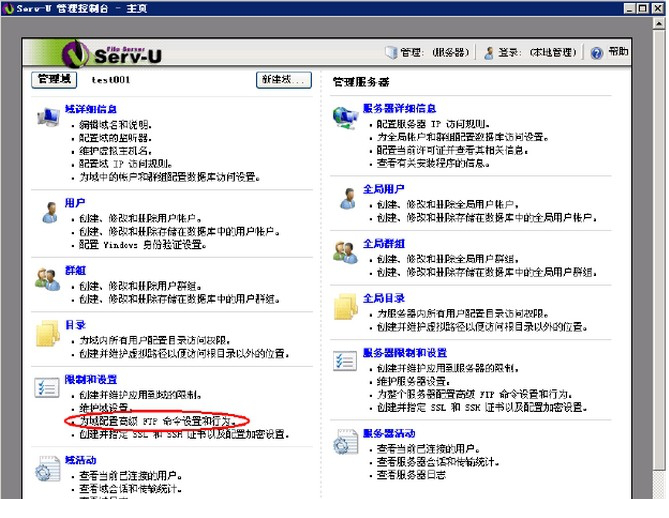Open the 域活动 link
This screenshot has height=518, width=669.
coord(81,460)
